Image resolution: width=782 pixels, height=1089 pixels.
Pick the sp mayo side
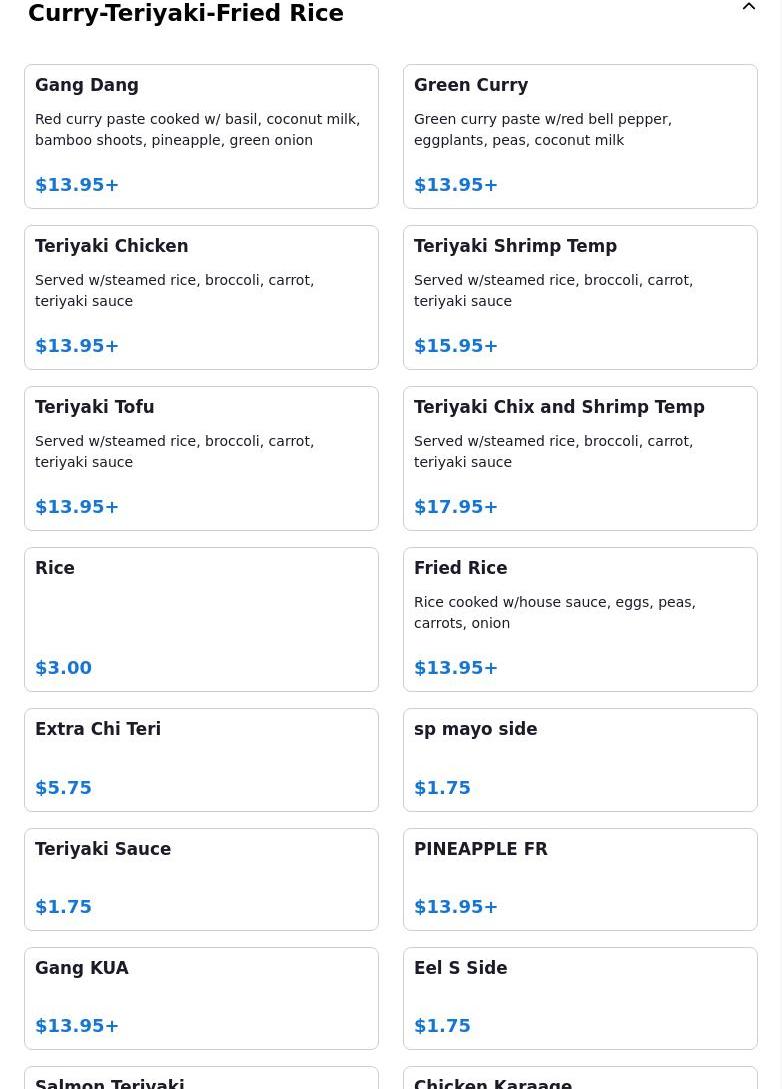[580, 759]
